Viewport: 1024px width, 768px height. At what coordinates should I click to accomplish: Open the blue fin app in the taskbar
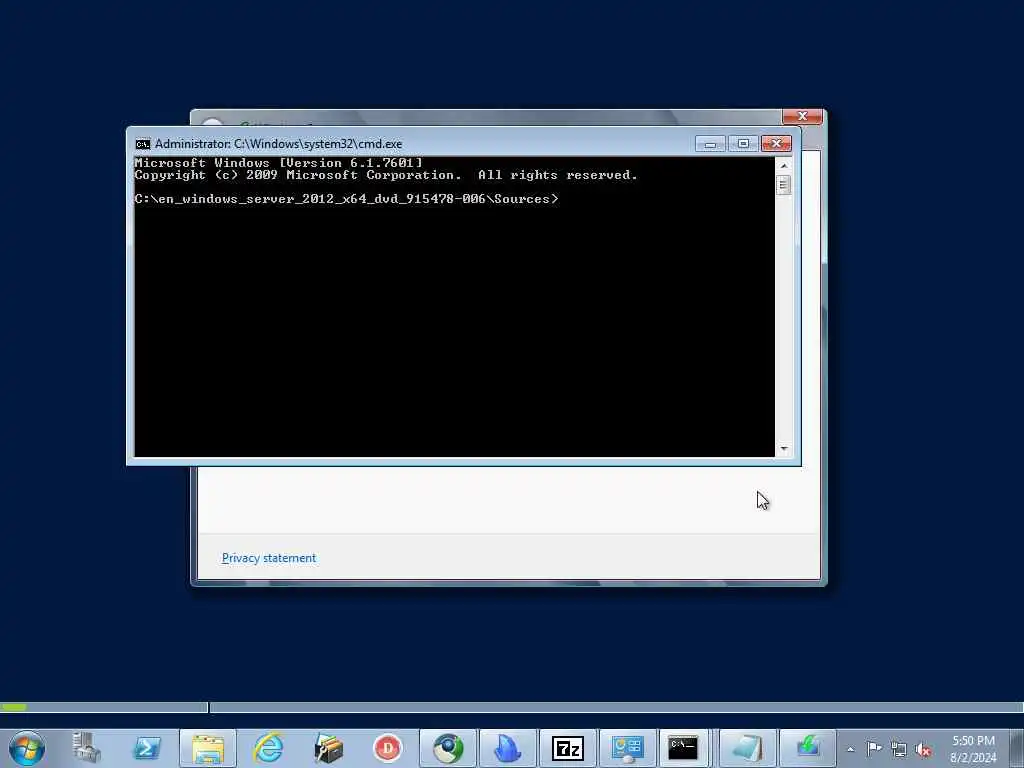507,748
